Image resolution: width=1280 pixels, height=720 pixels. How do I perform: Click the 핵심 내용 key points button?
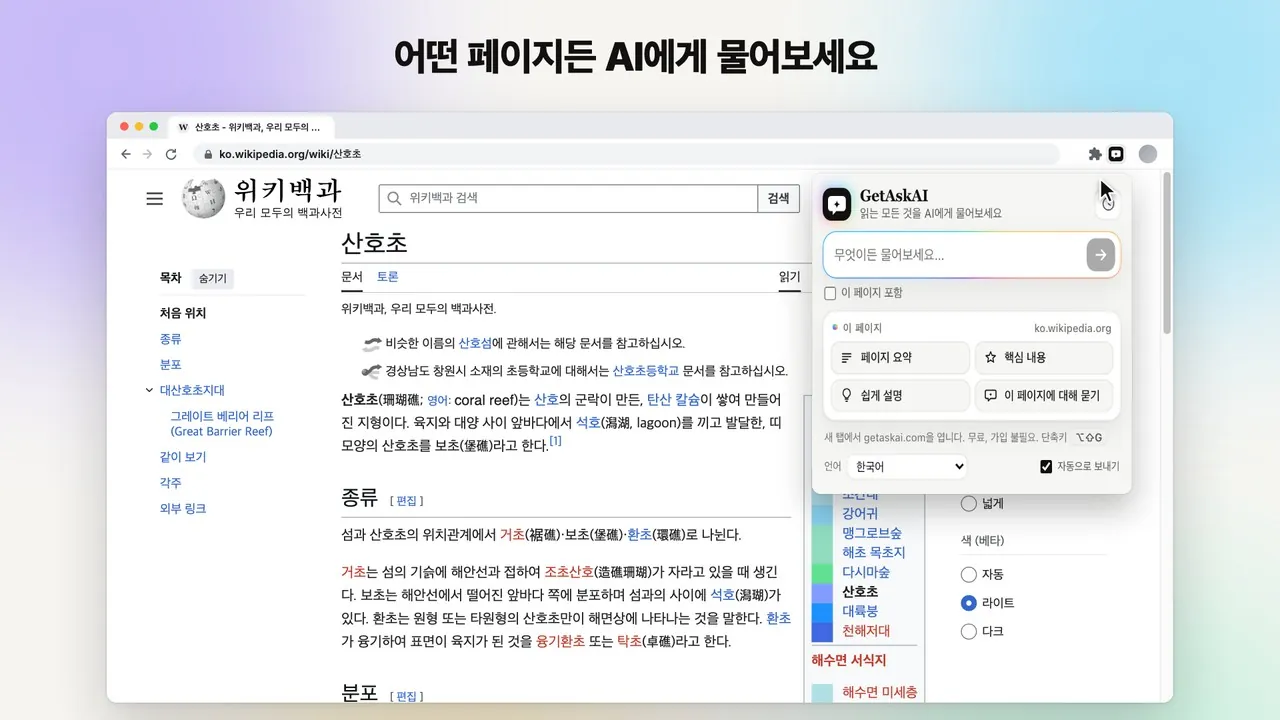1044,357
